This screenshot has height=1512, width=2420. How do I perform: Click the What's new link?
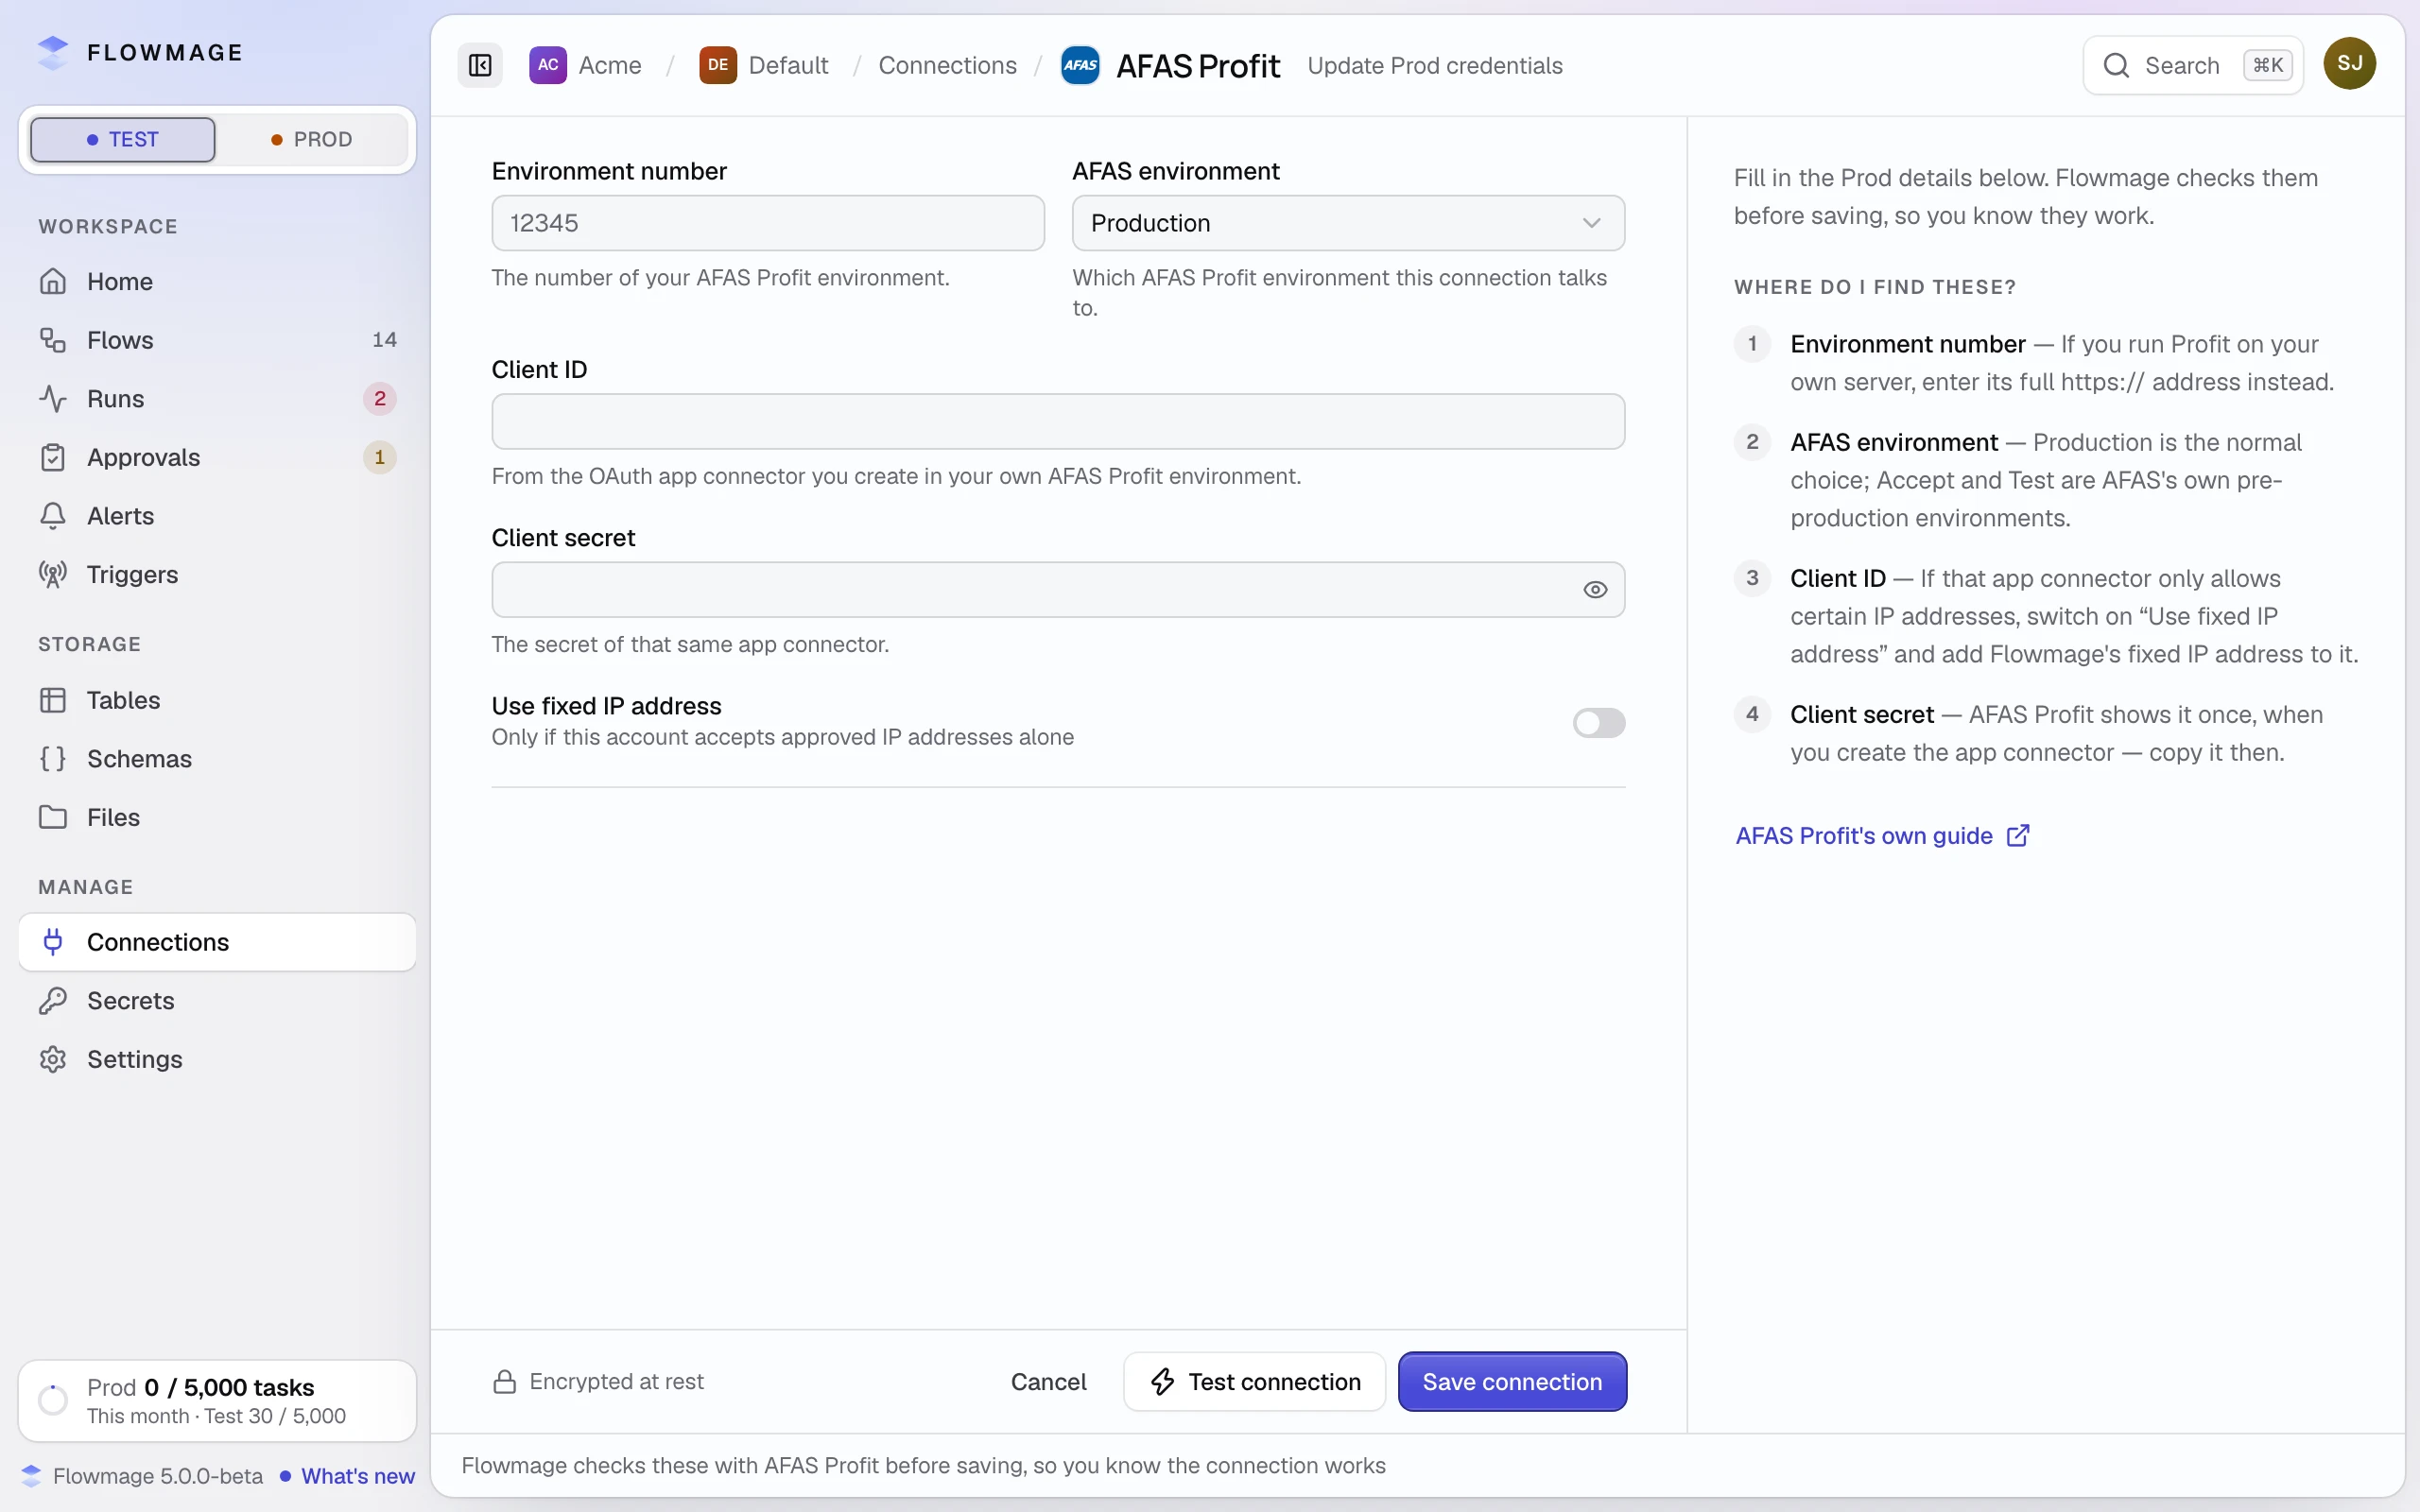click(x=358, y=1476)
